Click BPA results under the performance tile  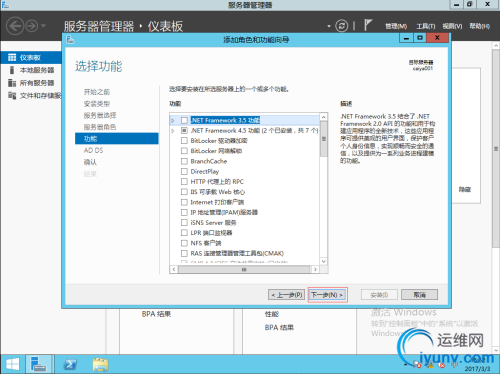pos(279,328)
